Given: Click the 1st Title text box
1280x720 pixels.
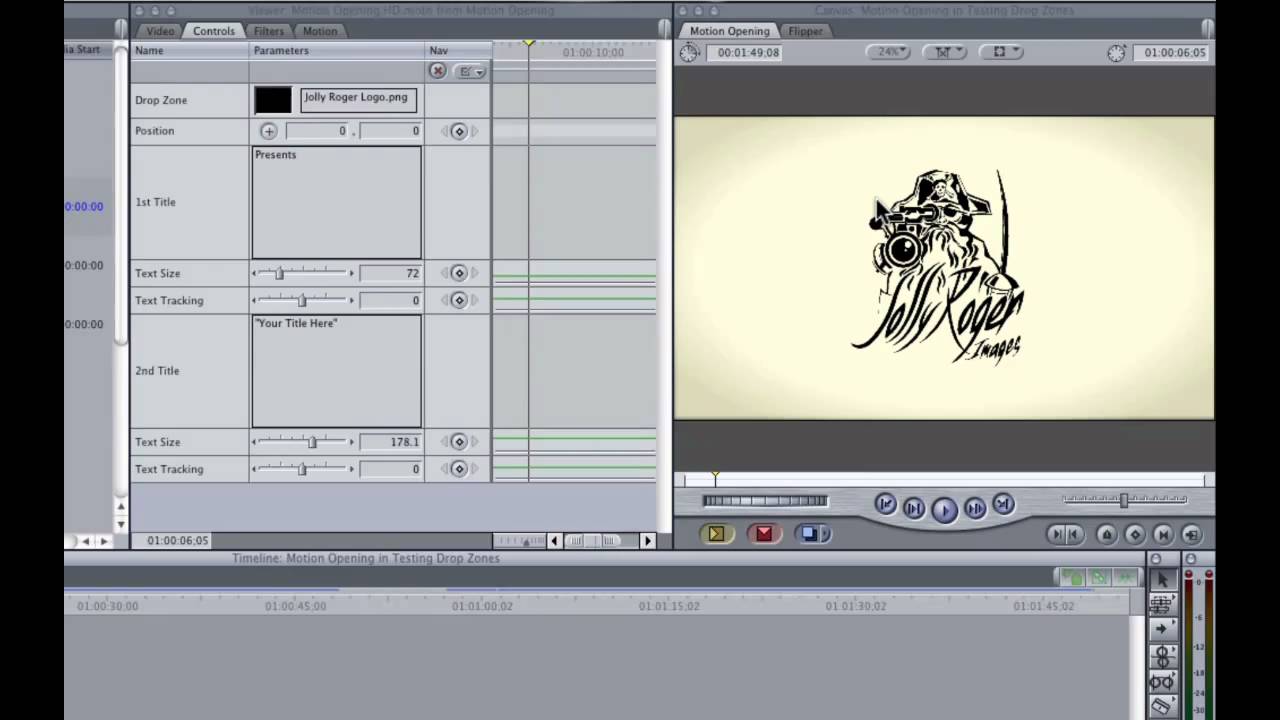Looking at the screenshot, I should tap(336, 202).
